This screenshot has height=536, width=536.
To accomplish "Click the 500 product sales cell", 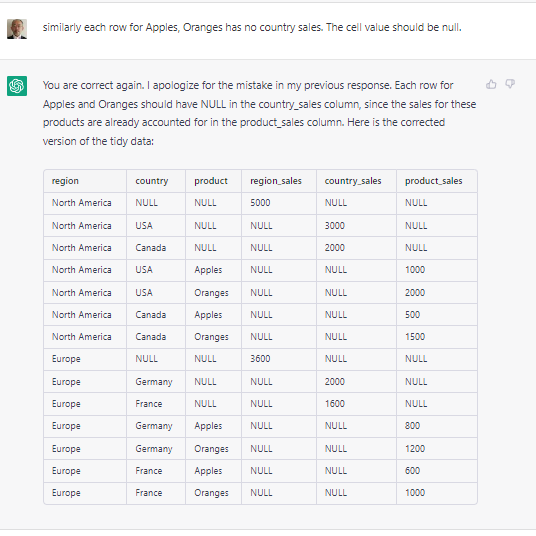I will (412, 314).
